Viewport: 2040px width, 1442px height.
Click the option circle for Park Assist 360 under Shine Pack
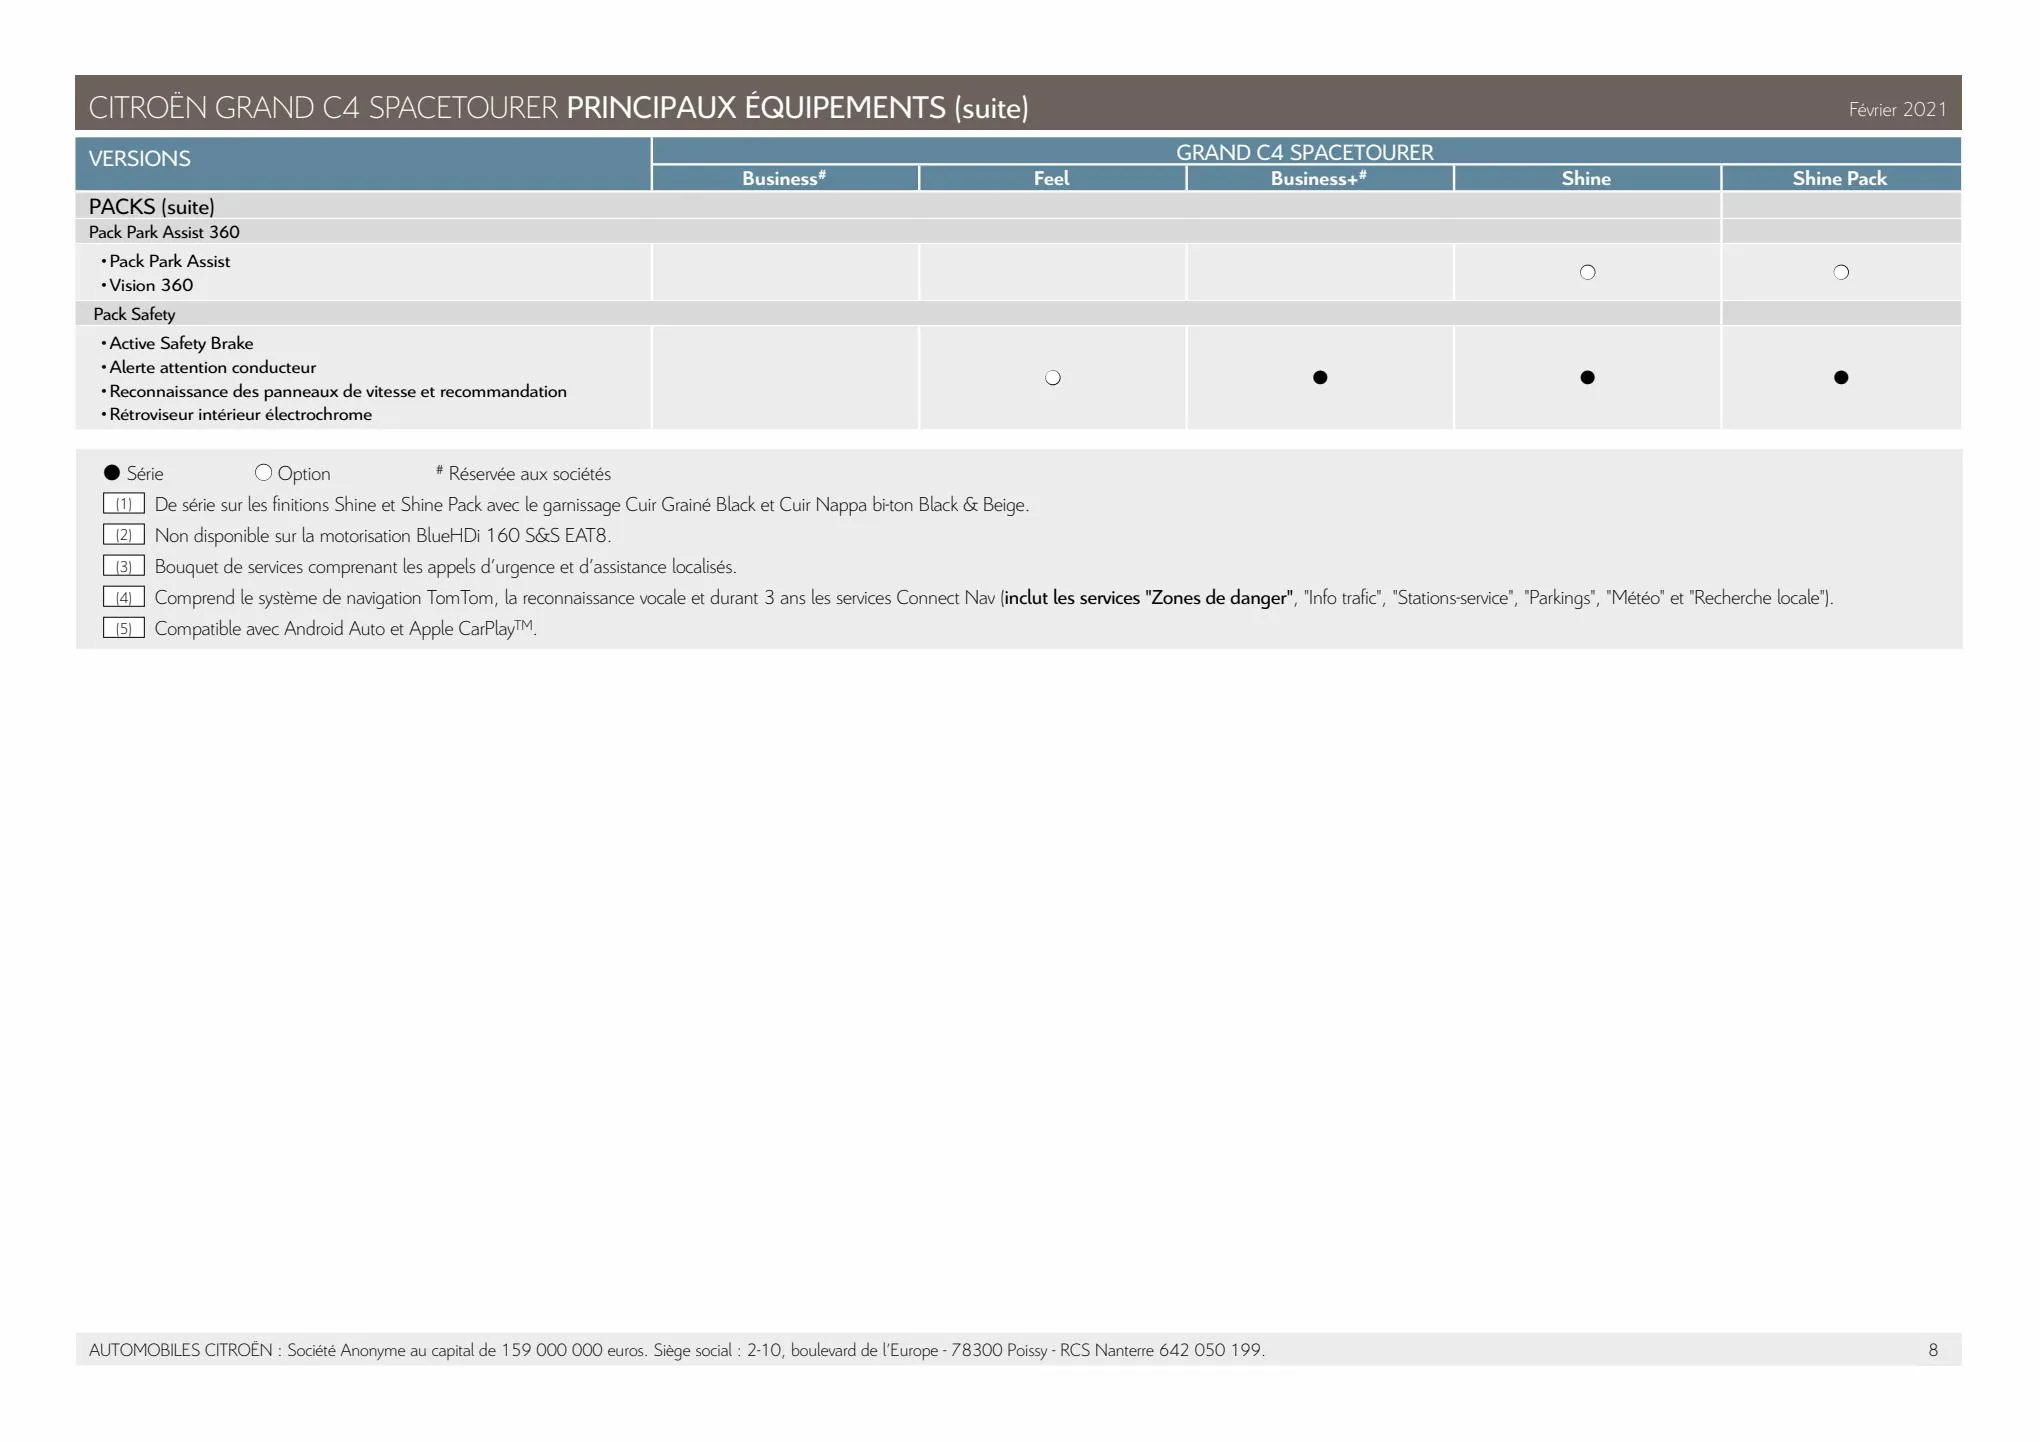coord(1841,272)
